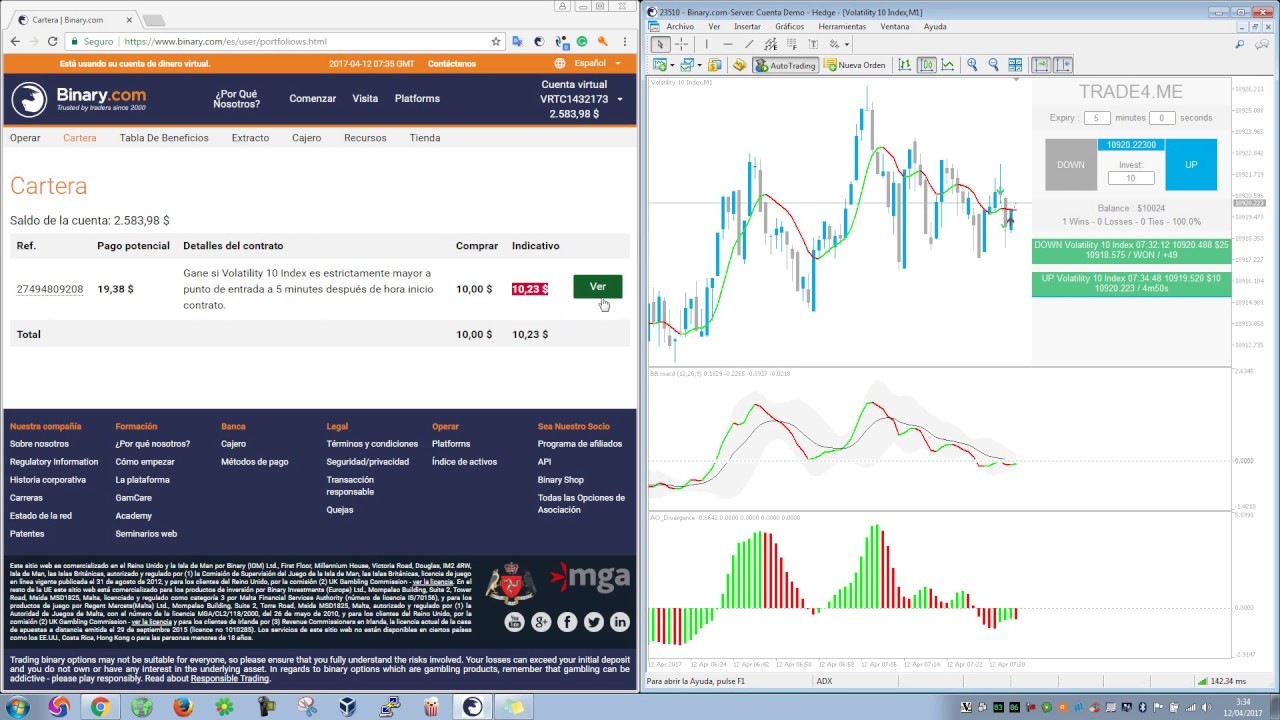
Task: Toggle AutoTrading in MetaTrader
Action: pyautogui.click(x=785, y=65)
